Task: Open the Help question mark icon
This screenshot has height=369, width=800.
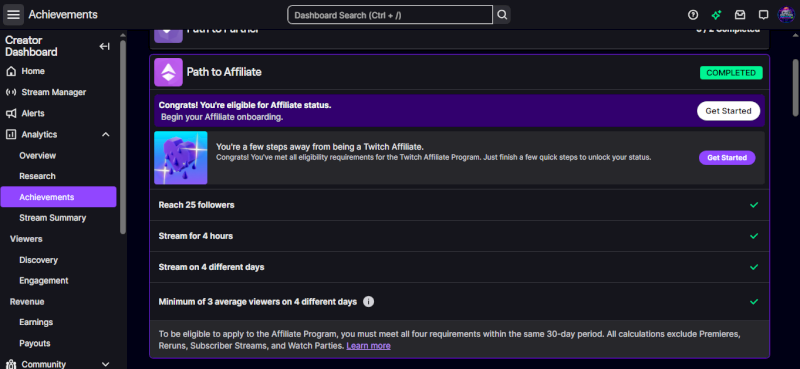Action: click(x=693, y=15)
